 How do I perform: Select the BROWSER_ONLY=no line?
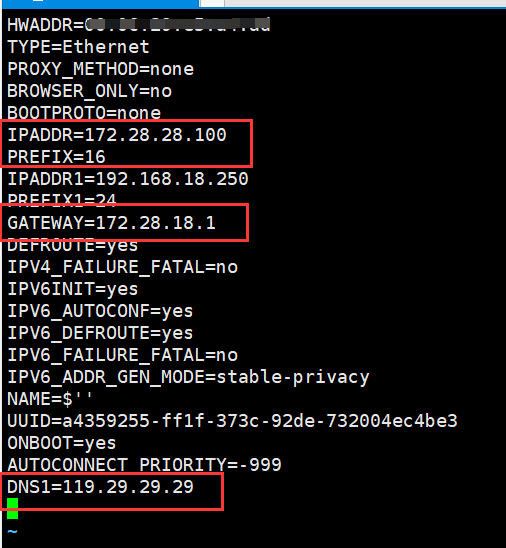[89, 91]
